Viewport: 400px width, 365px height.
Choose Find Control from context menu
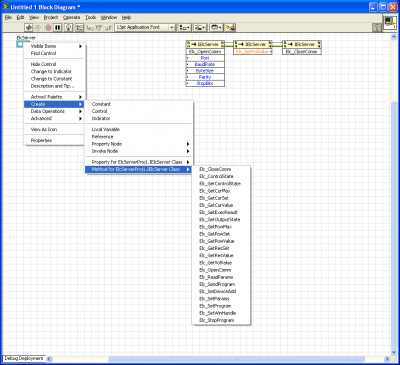point(54,53)
